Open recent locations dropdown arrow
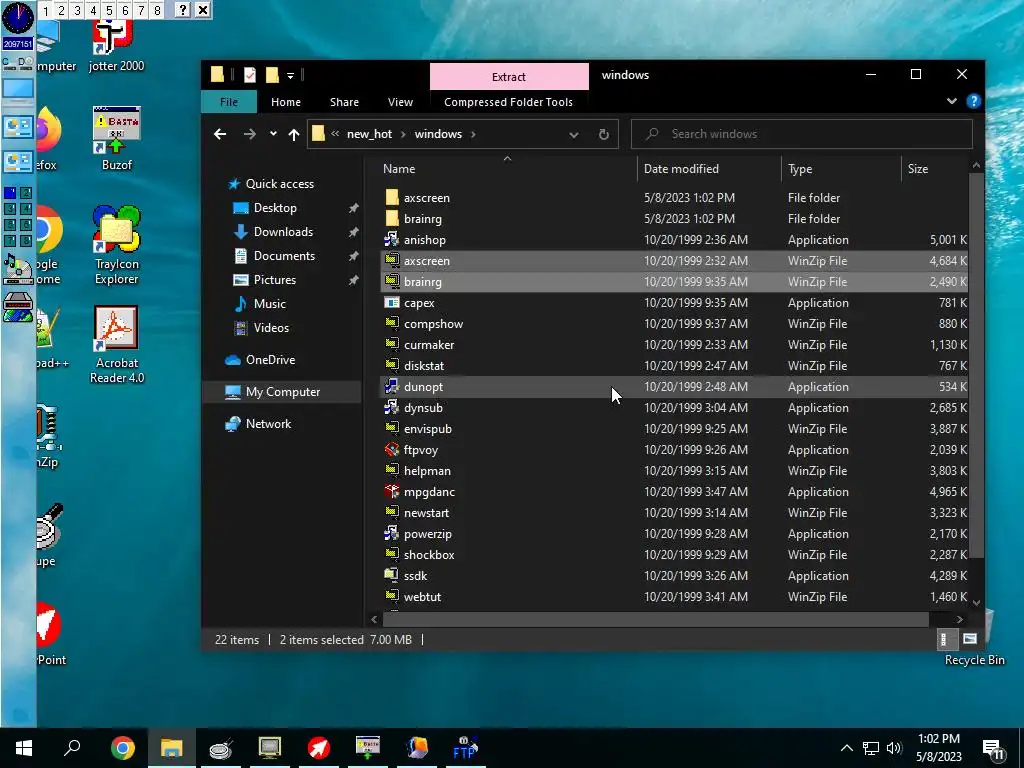The image size is (1024, 768). [273, 134]
